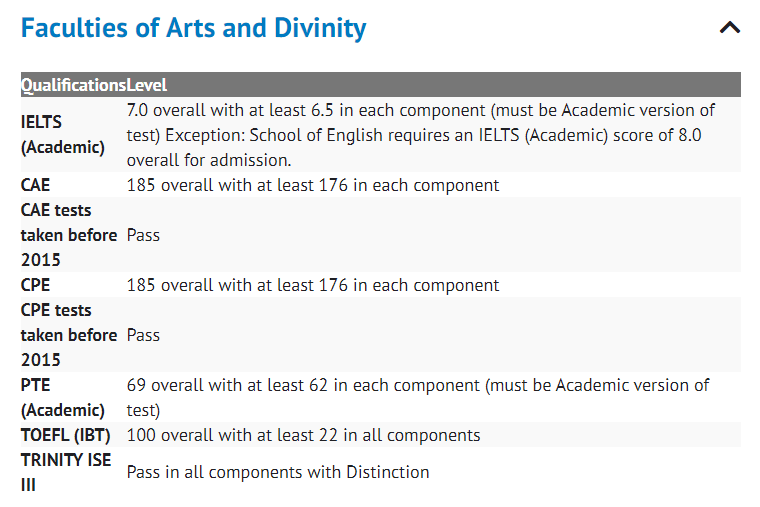Image resolution: width=760 pixels, height=507 pixels.
Task: Click Pass for CAE tests before 2015
Action: click(143, 235)
